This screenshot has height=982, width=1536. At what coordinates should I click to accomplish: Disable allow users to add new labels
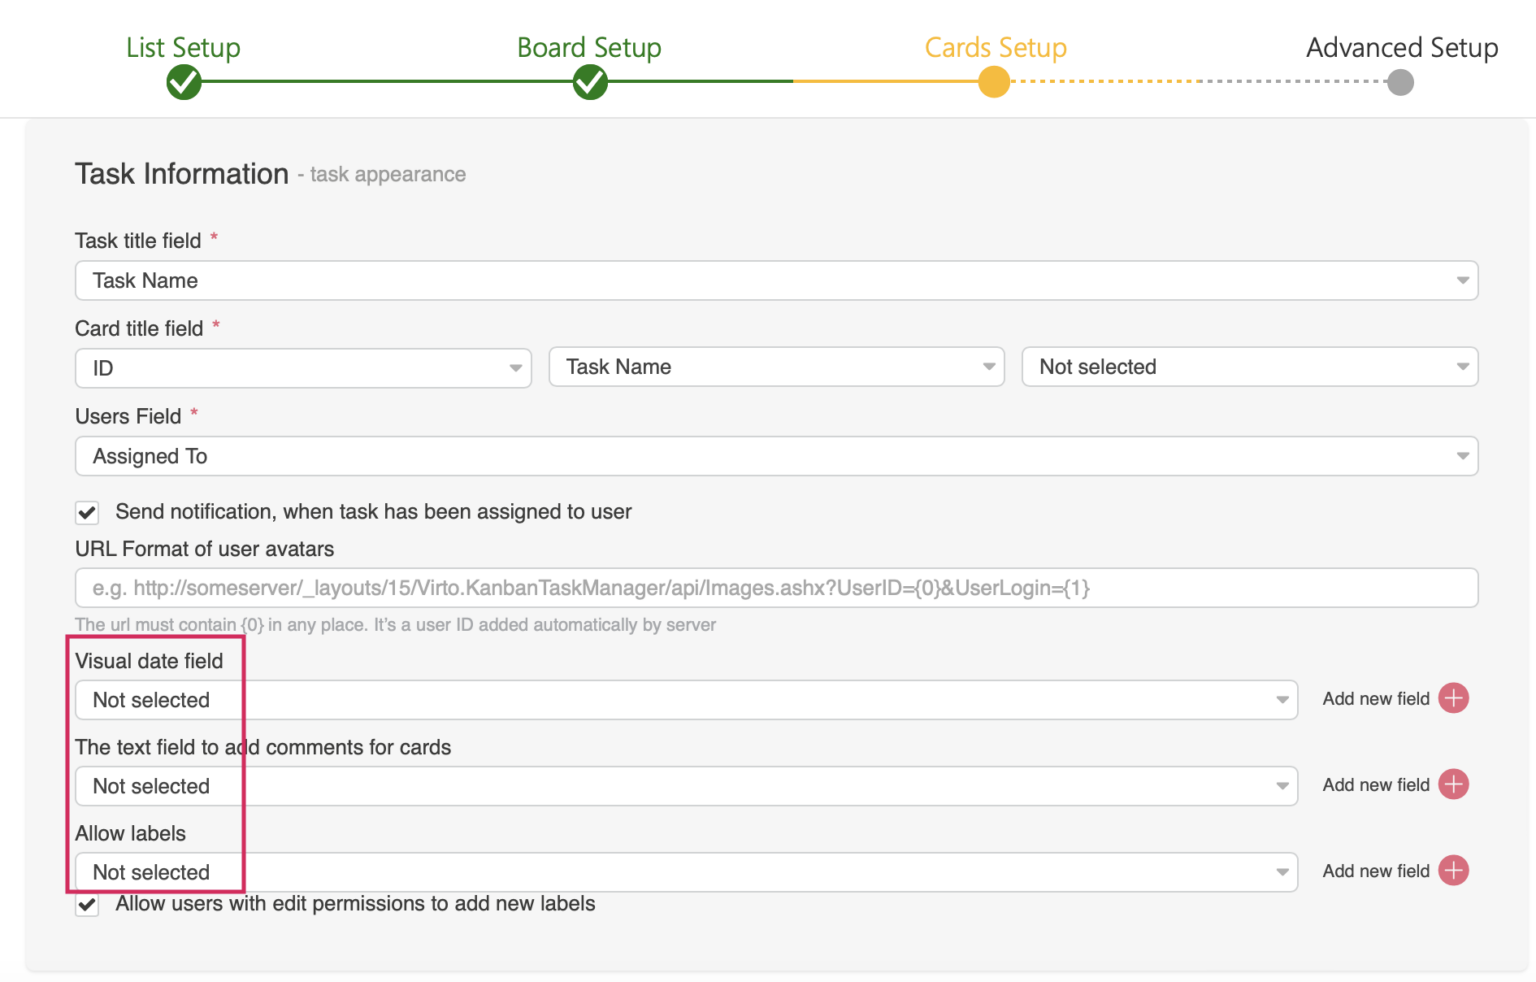86,905
